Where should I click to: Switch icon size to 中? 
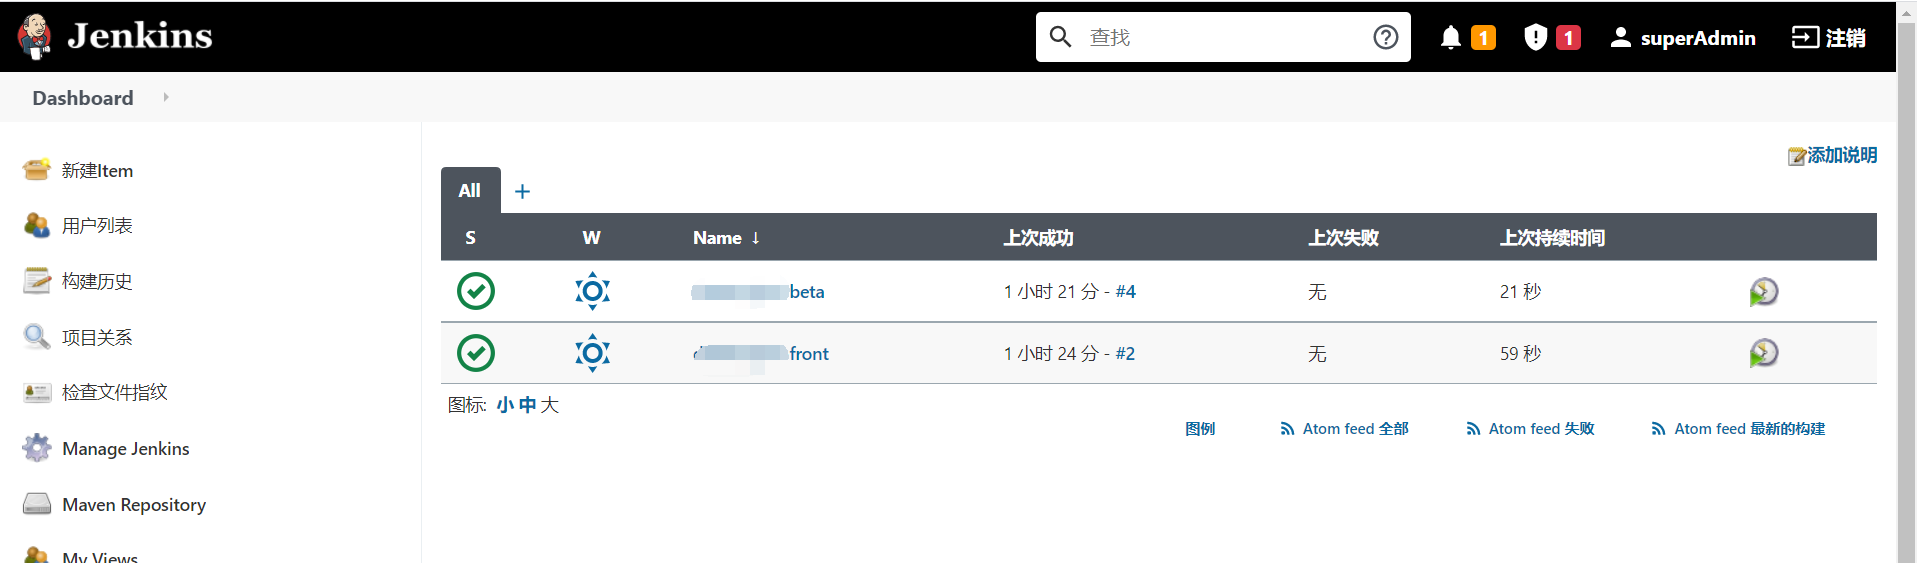pyautogui.click(x=527, y=405)
